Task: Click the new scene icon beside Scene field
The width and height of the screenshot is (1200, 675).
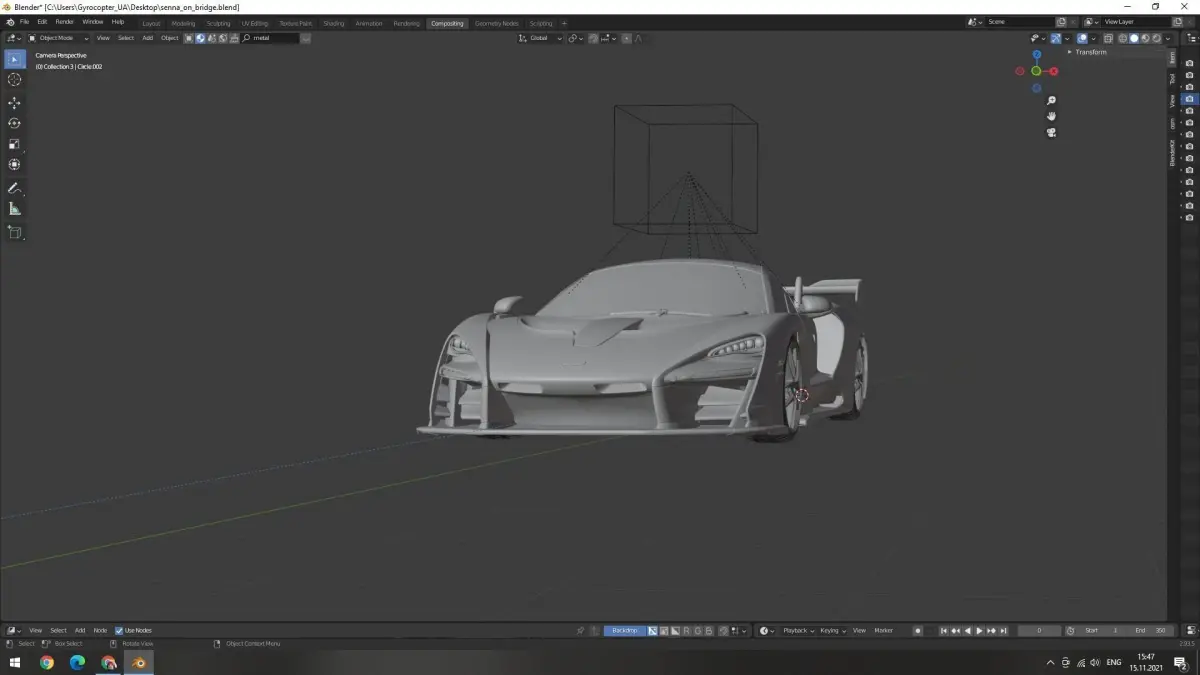Action: [1061, 22]
